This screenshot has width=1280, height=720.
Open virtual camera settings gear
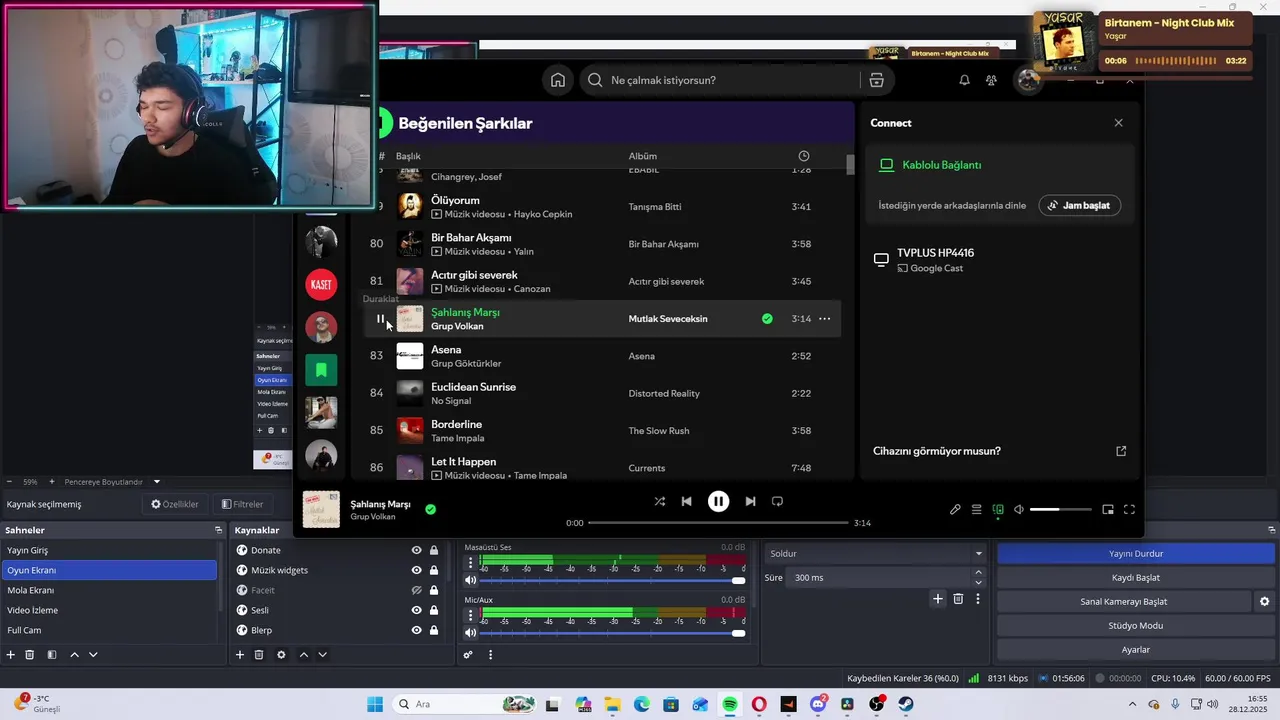(x=1264, y=602)
